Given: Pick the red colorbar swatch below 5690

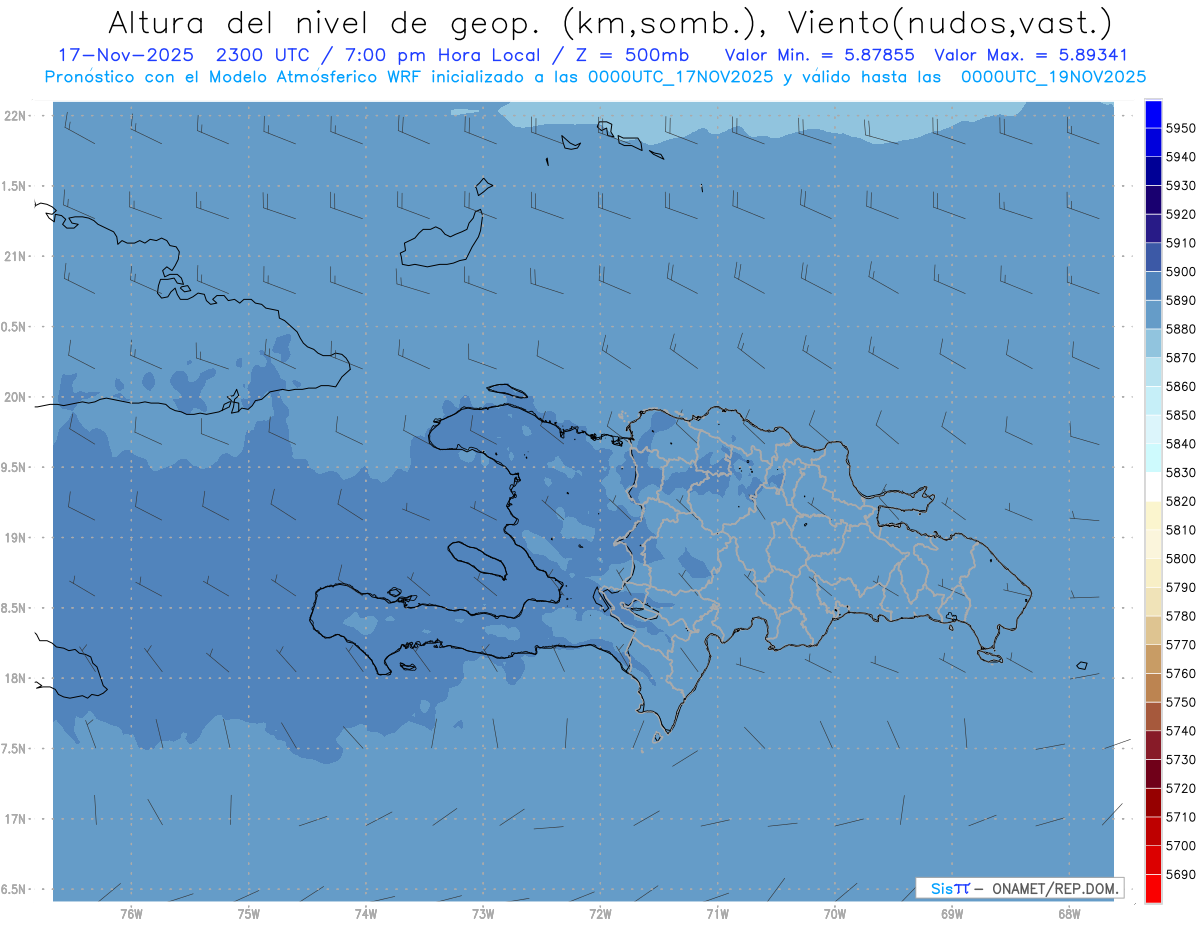Looking at the screenshot, I should 1153,888.
